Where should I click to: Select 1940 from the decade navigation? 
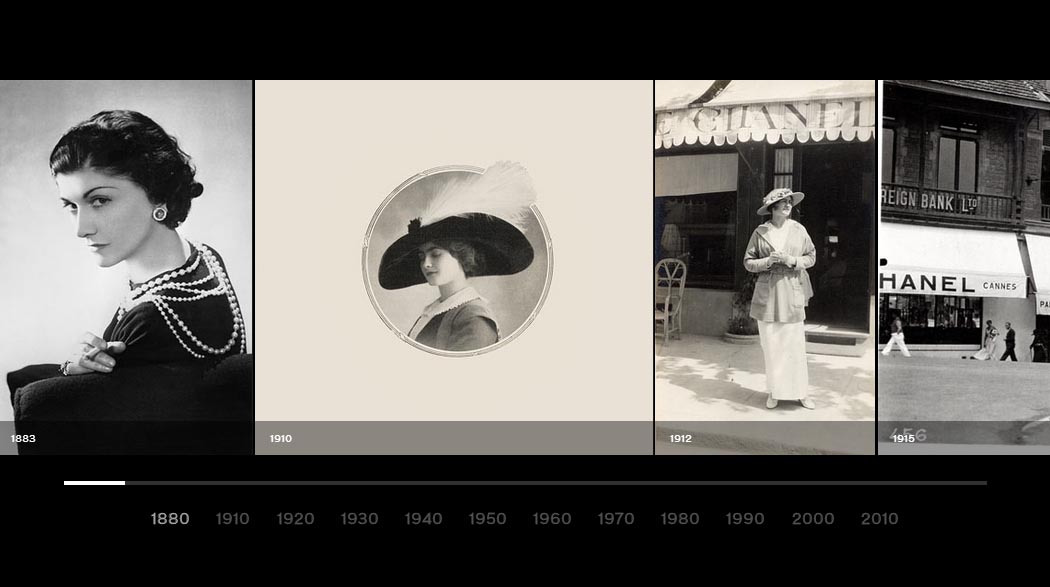pyautogui.click(x=424, y=519)
